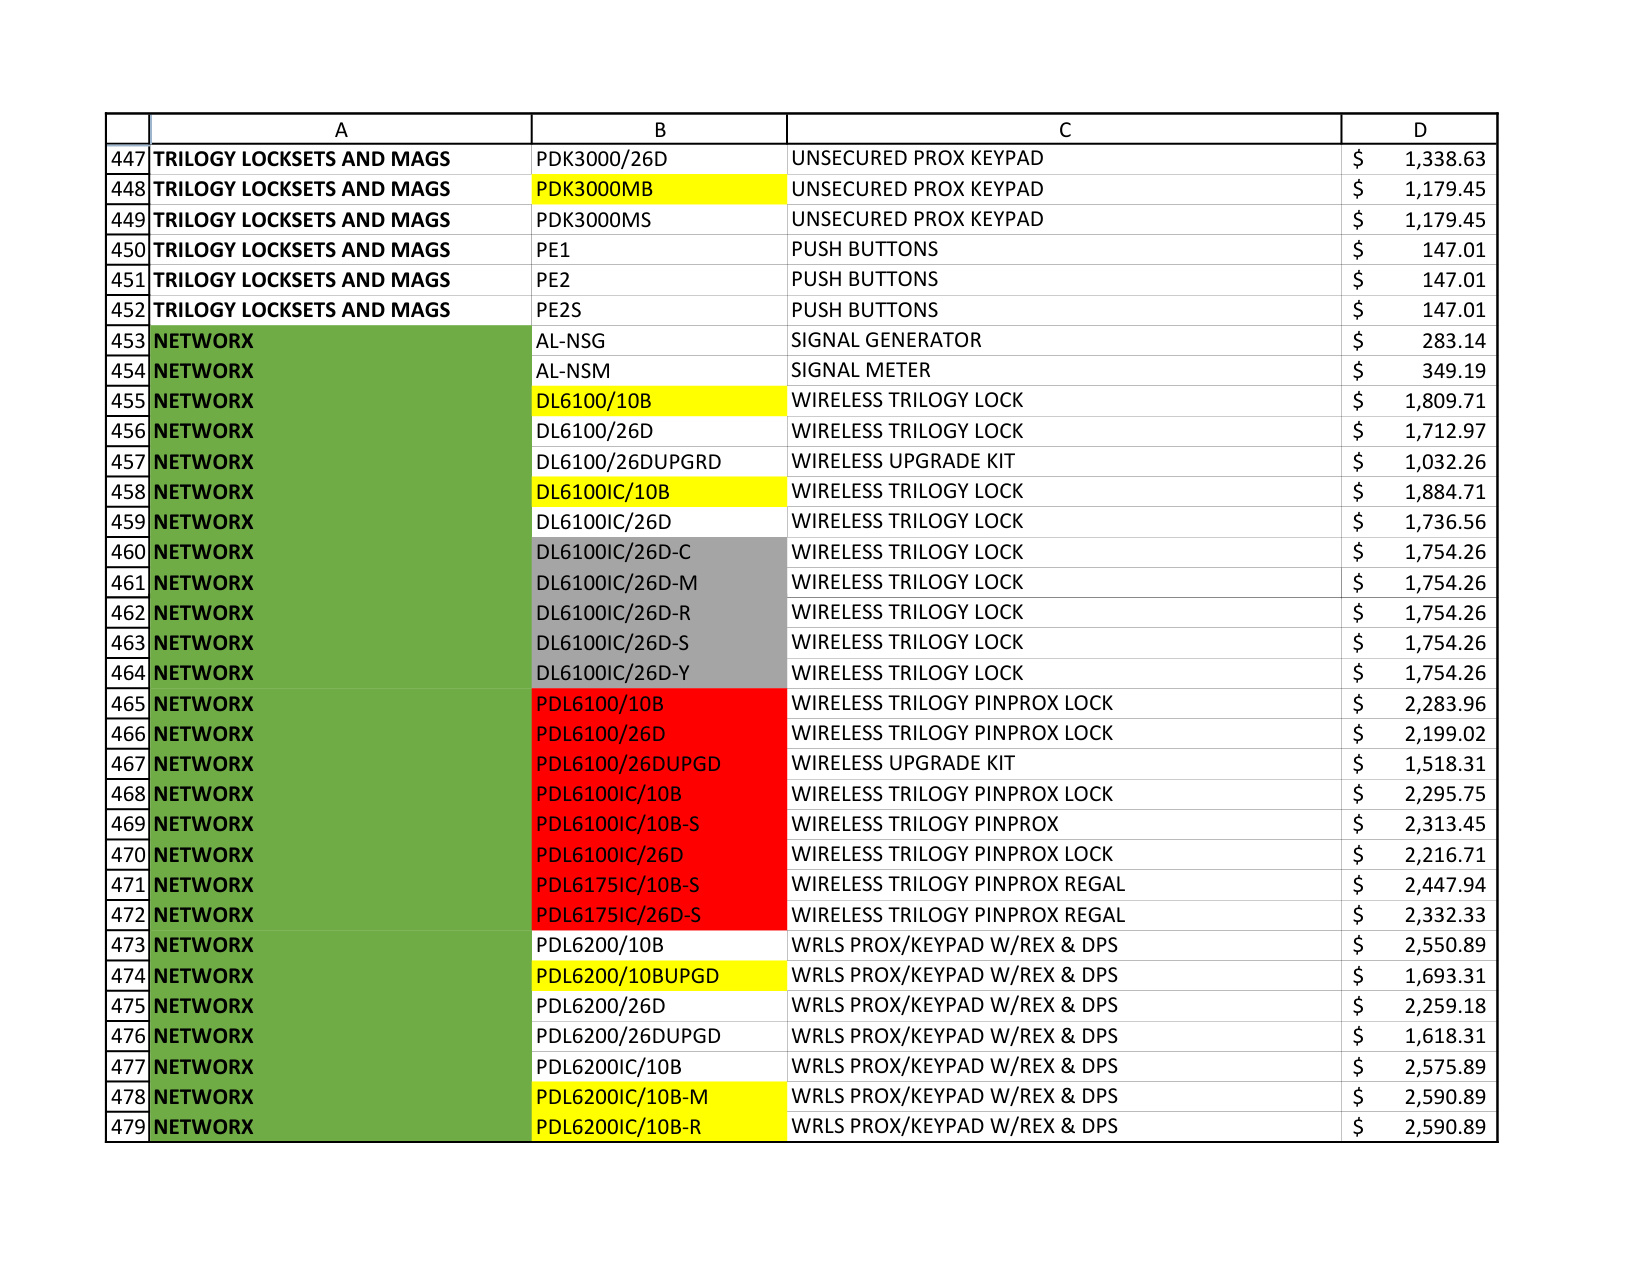The width and height of the screenshot is (1650, 1275).
Task: Click yellow cell DL6100IC/10B
Action: [x=660, y=492]
